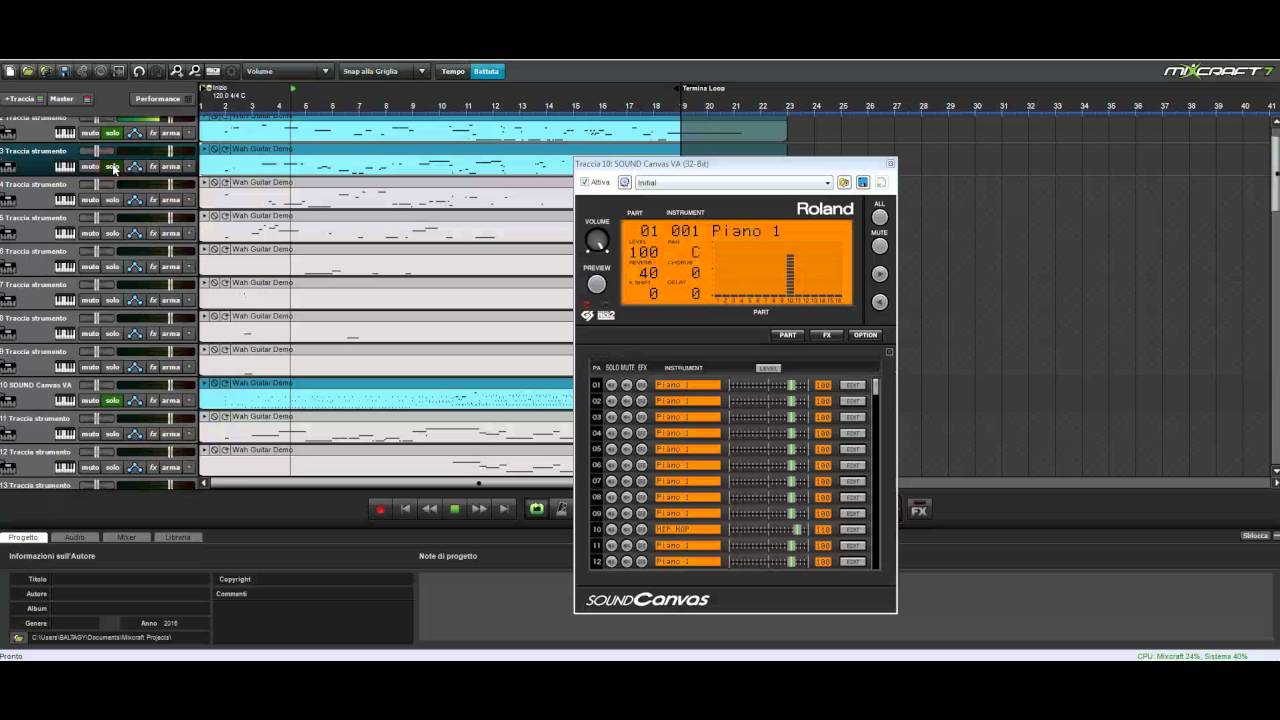Zoom in with the magnifier plus icon
The width and height of the screenshot is (1280, 720).
coord(176,71)
